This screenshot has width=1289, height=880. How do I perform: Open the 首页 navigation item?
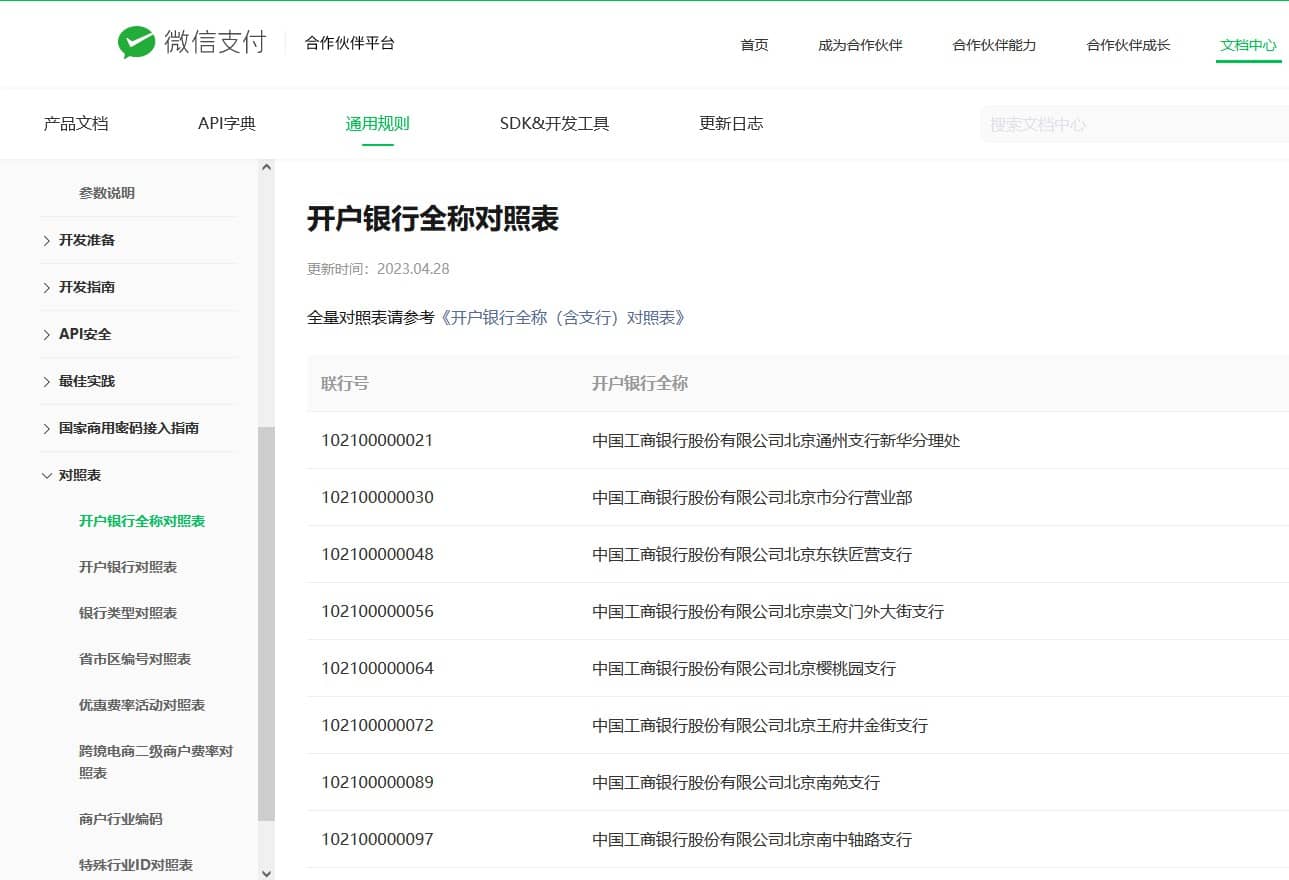point(754,45)
